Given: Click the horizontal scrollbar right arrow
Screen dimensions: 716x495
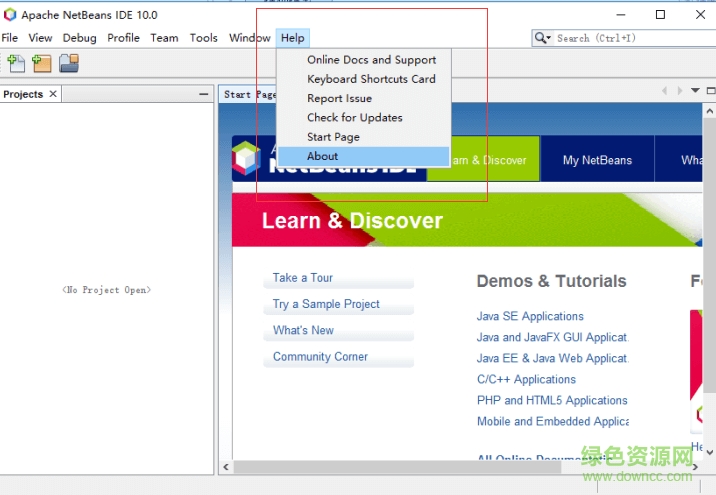Looking at the screenshot, I should click(x=695, y=467).
